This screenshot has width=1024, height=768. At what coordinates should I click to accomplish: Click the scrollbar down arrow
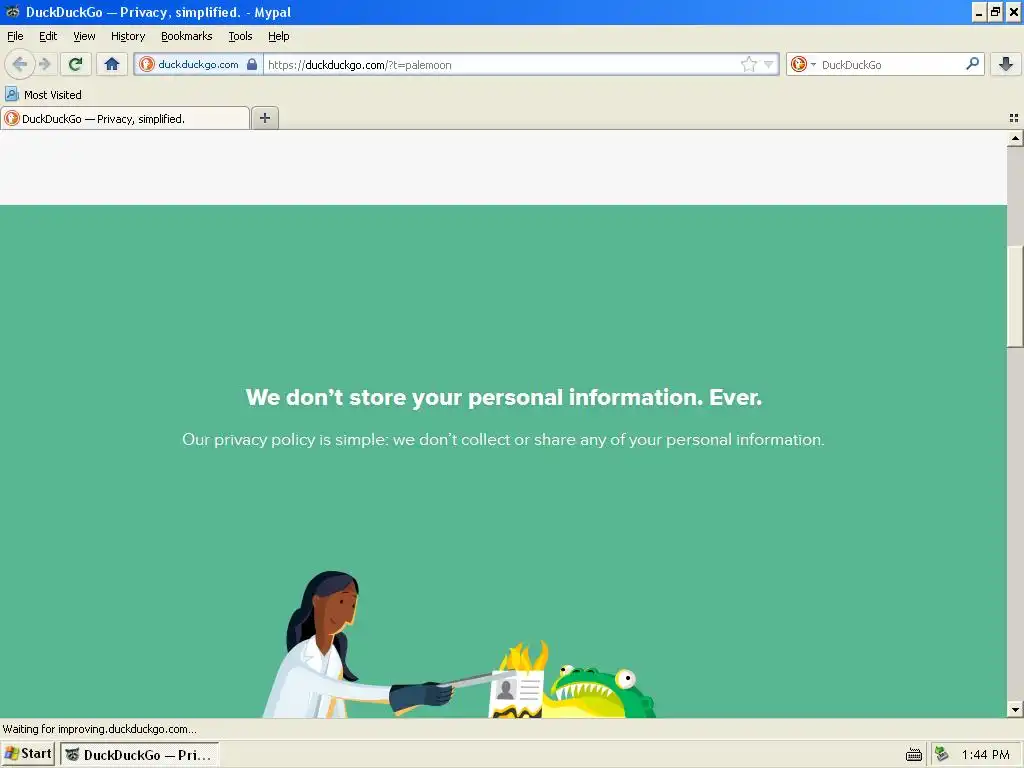click(x=1015, y=710)
